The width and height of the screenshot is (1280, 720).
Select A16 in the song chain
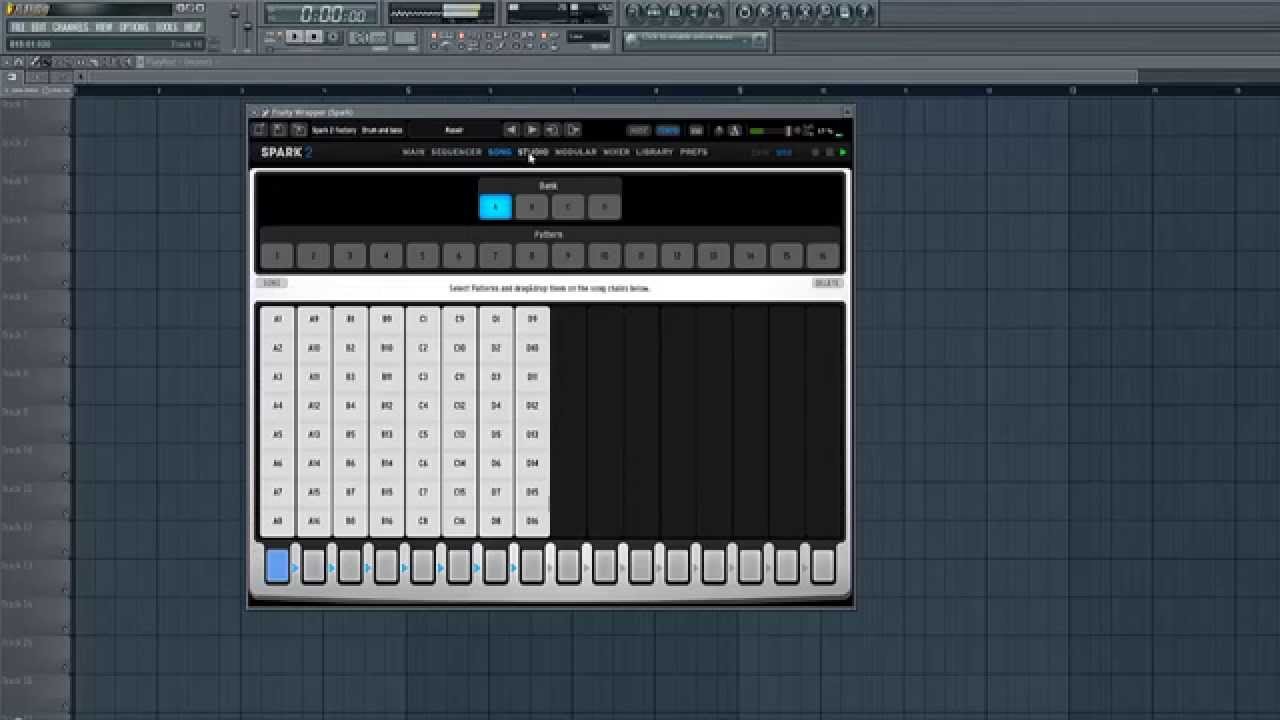[313, 521]
